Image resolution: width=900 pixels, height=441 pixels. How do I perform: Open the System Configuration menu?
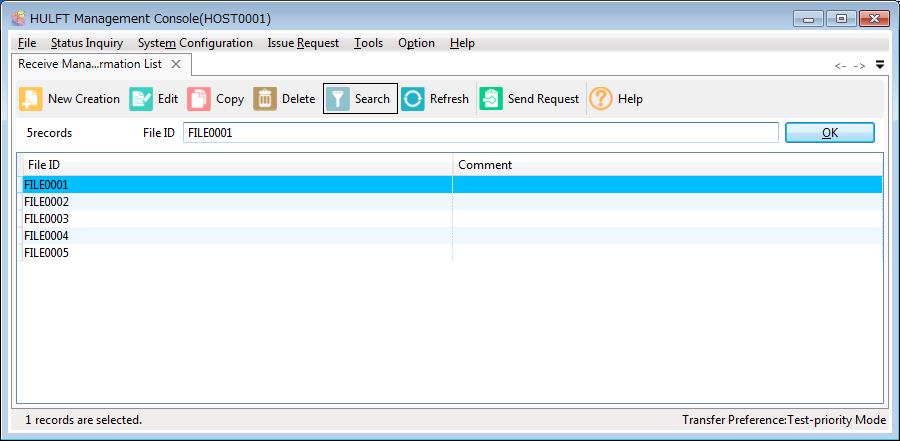click(x=195, y=43)
